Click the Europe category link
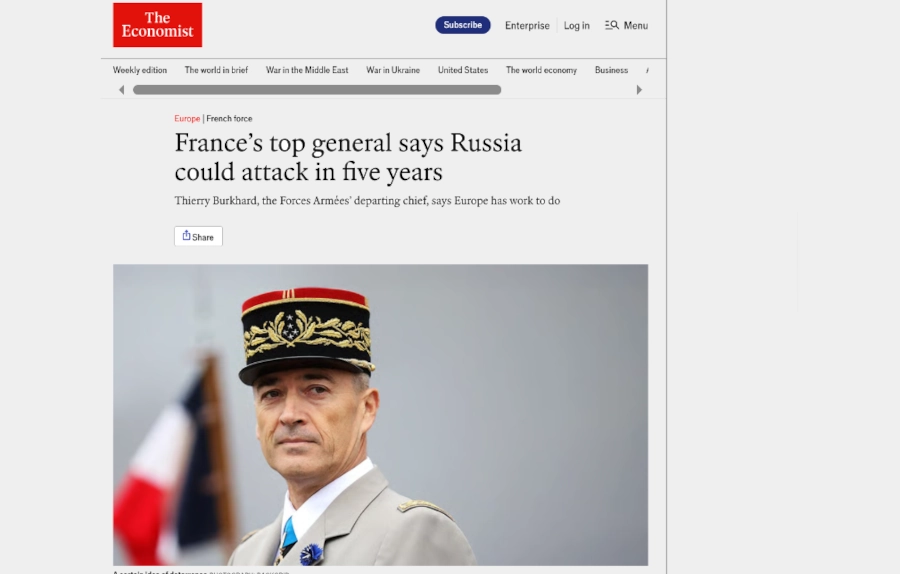This screenshot has width=900, height=574. [187, 119]
